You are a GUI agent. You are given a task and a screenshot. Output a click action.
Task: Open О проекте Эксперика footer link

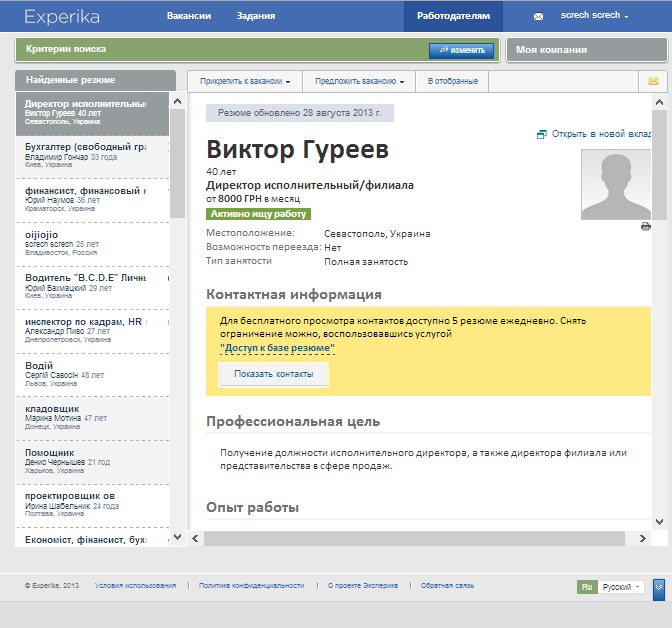pos(363,585)
